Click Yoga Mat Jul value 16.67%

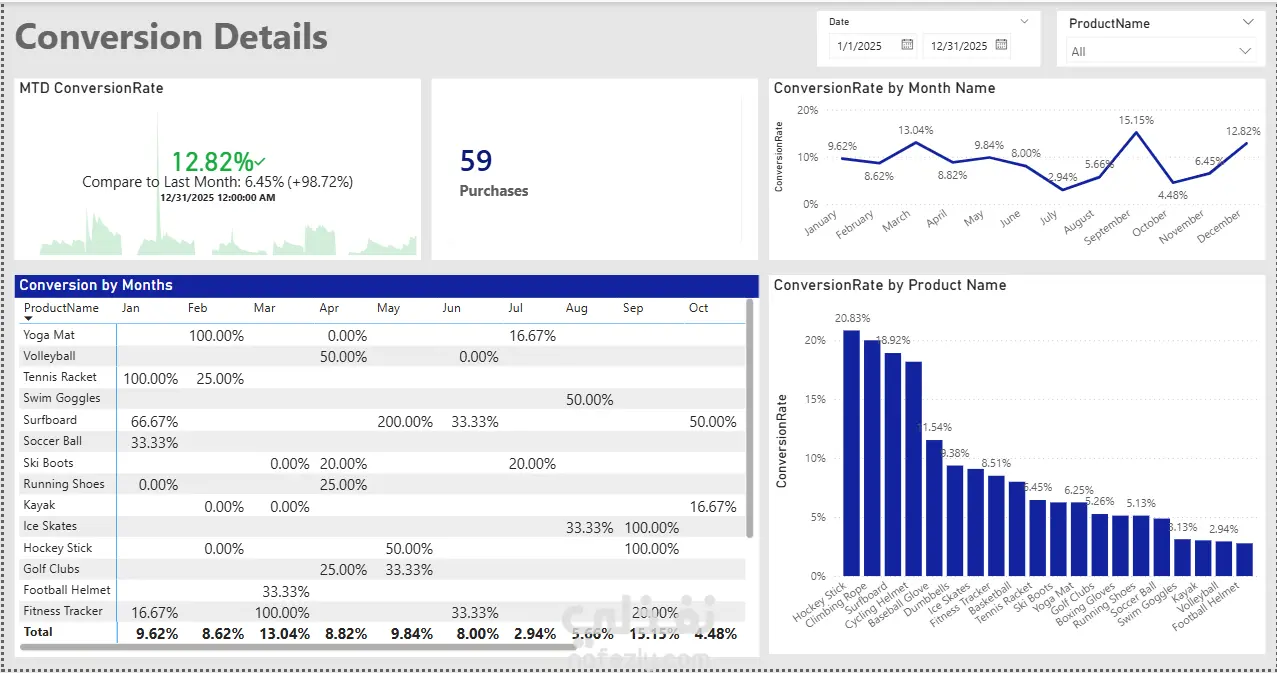tap(532, 336)
